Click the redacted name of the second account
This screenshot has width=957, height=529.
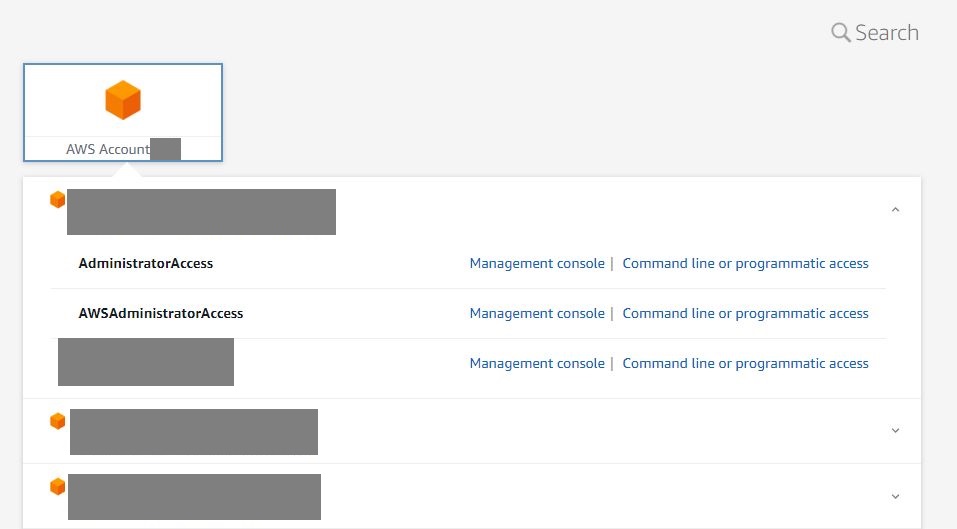[x=194, y=432]
